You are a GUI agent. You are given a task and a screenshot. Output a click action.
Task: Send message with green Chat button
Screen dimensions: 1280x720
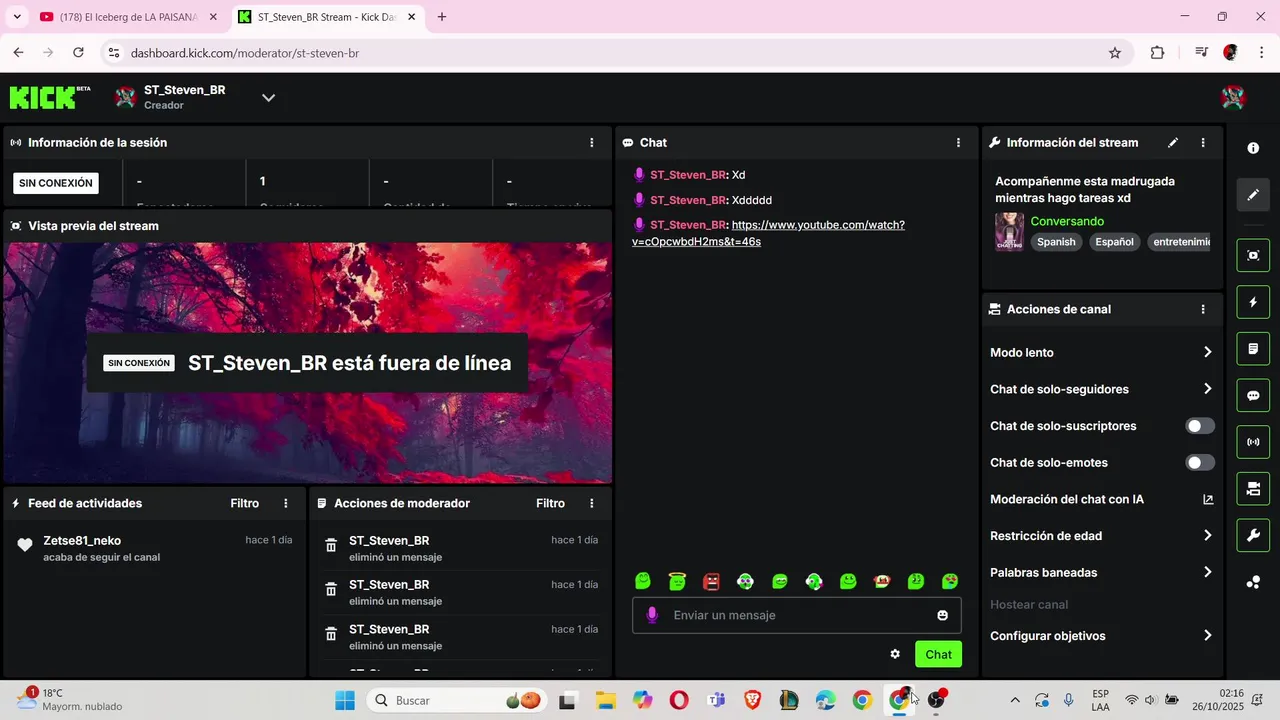point(938,654)
